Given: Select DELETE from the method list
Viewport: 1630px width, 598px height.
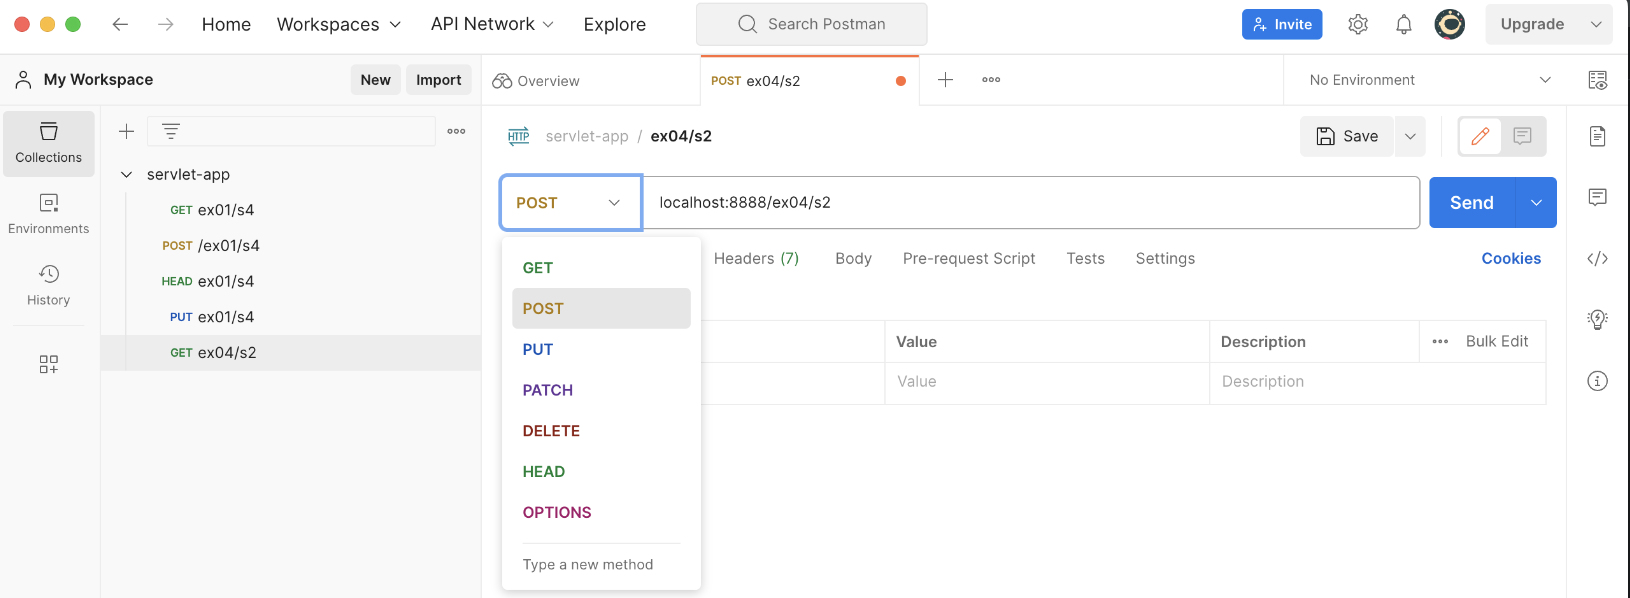Looking at the screenshot, I should click(601, 431).
